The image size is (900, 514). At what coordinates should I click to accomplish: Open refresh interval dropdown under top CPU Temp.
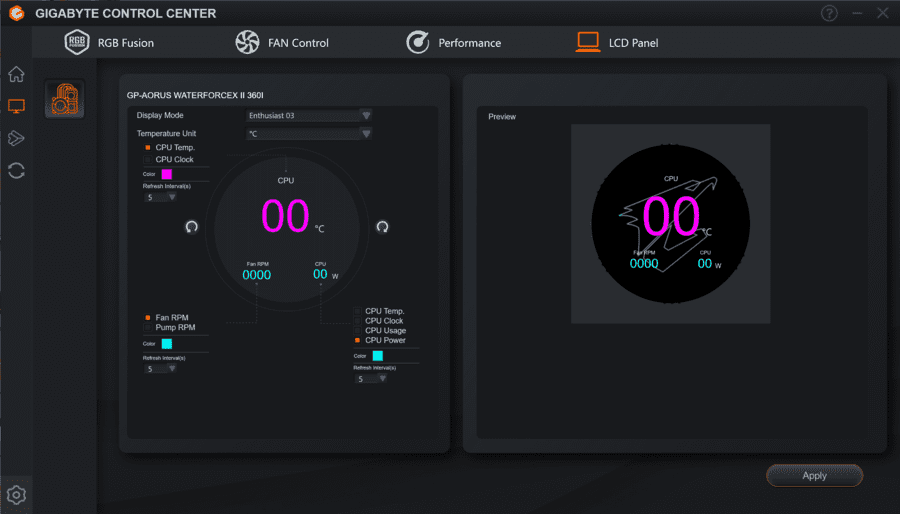[160, 197]
